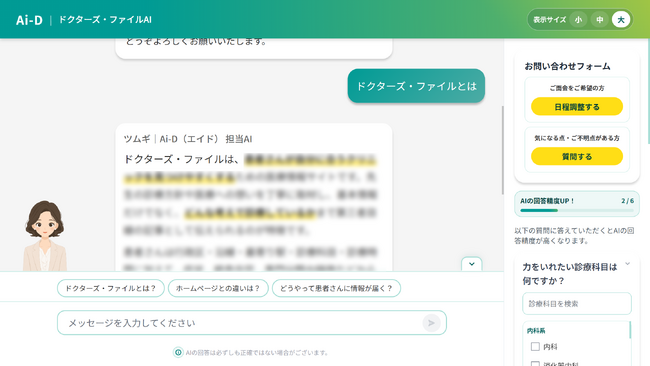Screen dimensions: 650x366
Task: Click the ドクターズ・ファイルAI header title
Action: click(105, 19)
